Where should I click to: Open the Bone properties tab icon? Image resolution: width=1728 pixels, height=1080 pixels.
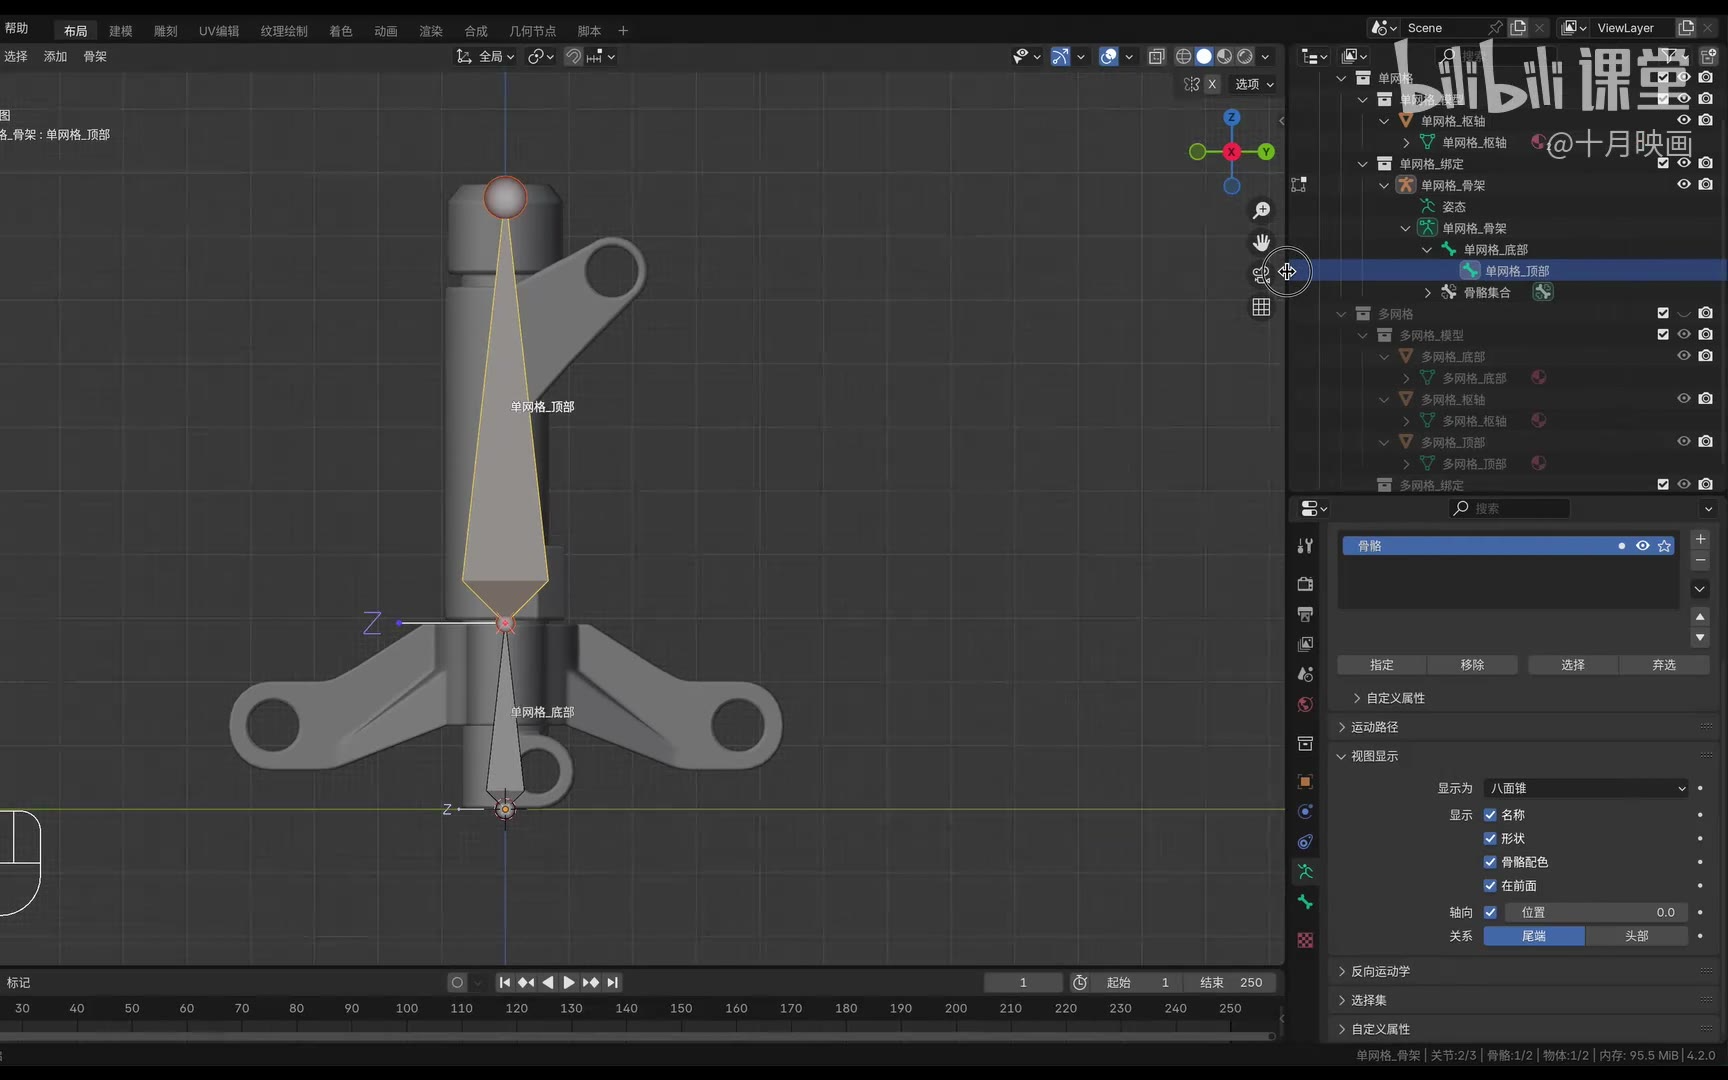(1305, 902)
